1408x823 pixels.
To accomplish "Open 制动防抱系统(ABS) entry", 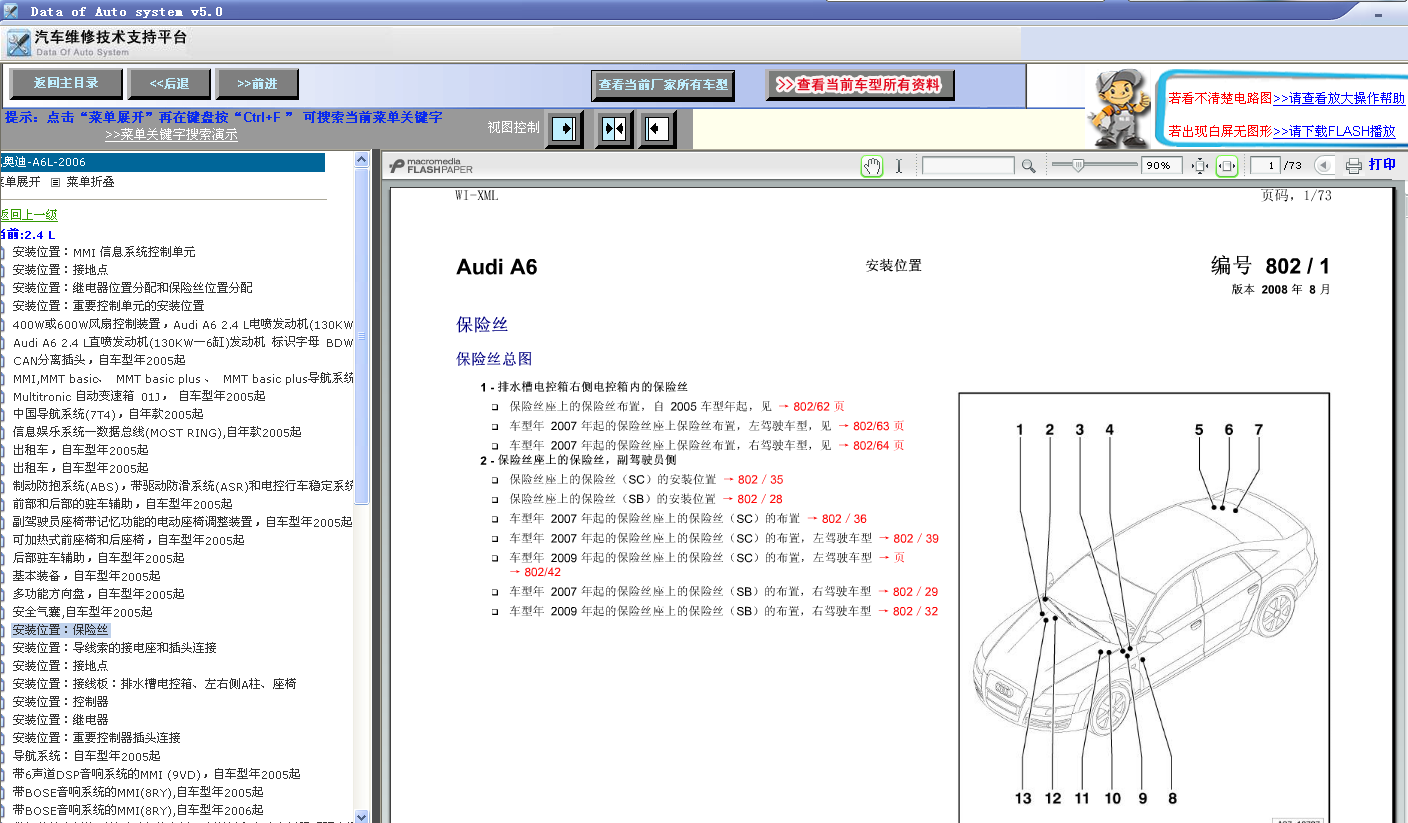I will (183, 486).
